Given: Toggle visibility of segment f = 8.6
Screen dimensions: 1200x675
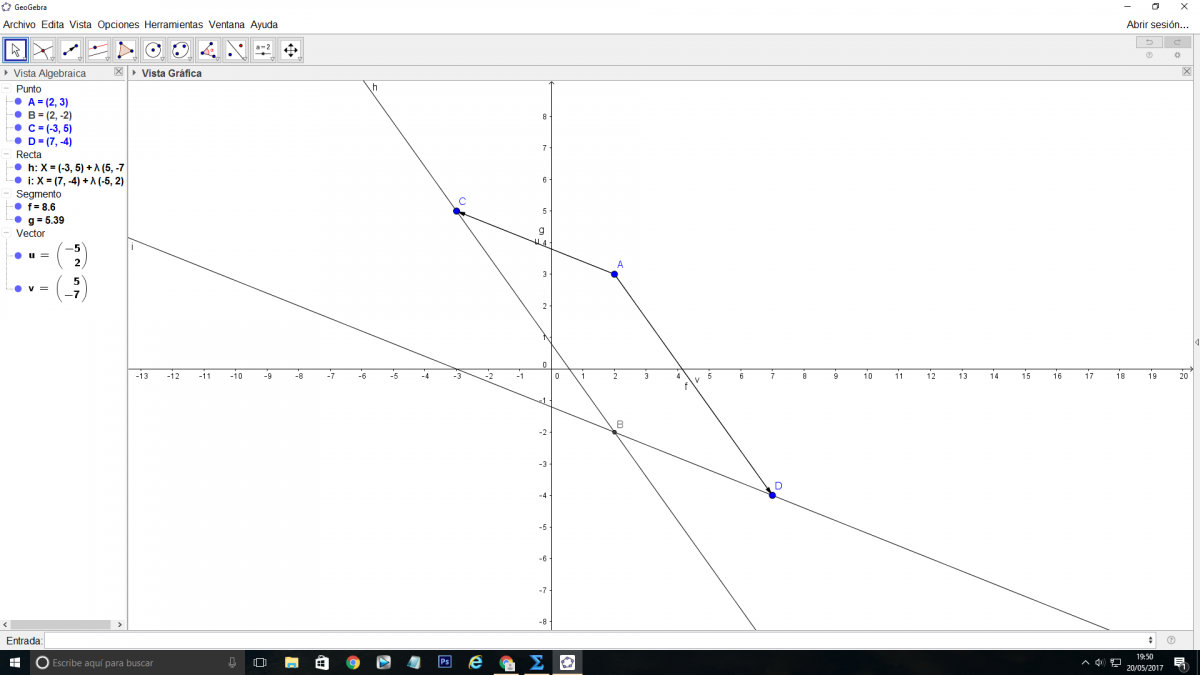Looking at the screenshot, I should (18, 207).
